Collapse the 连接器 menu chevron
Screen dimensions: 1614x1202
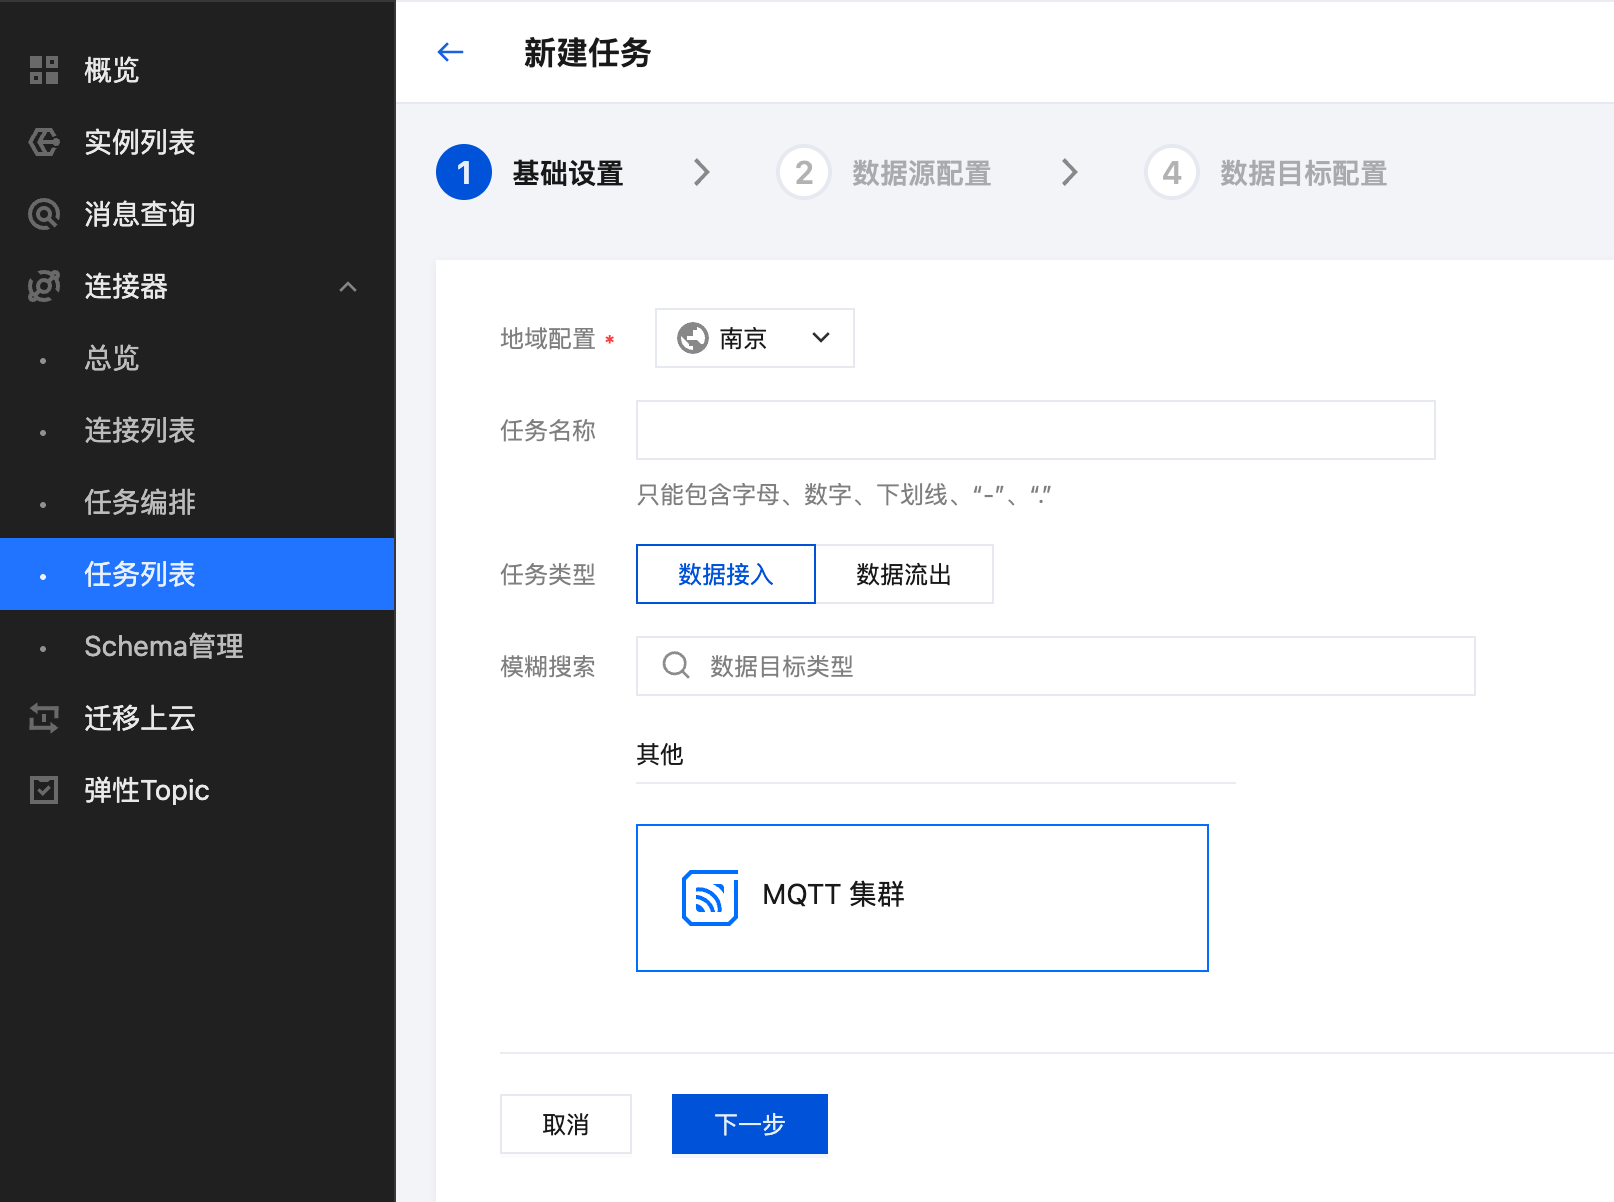coord(348,287)
